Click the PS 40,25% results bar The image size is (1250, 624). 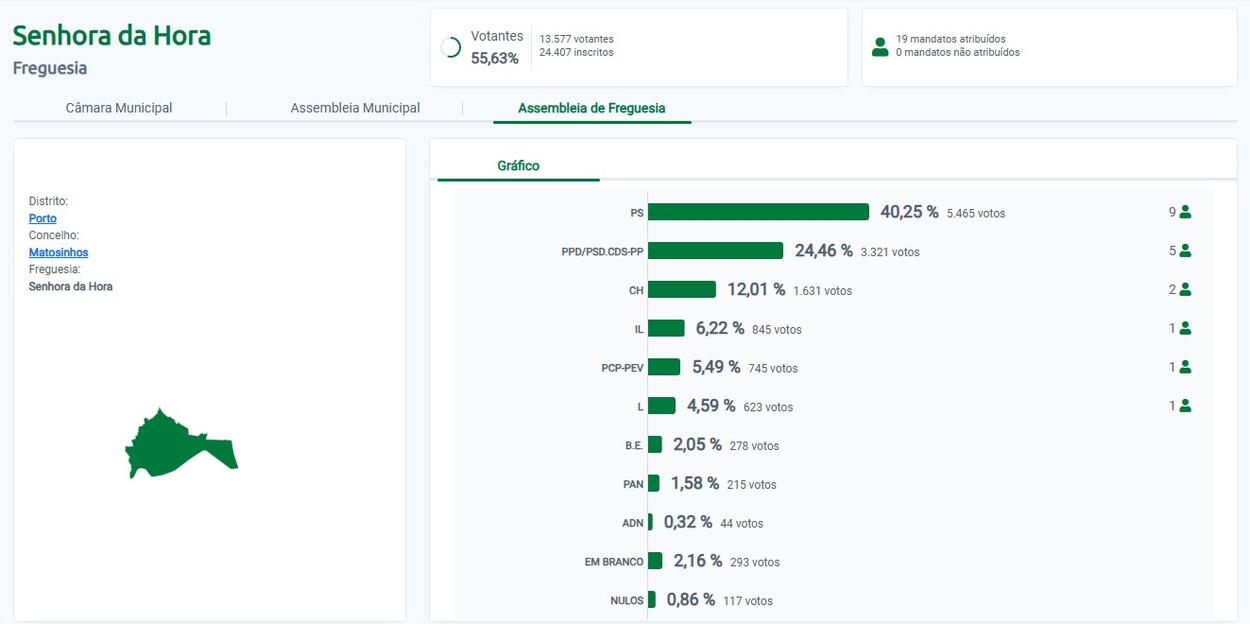pos(758,212)
